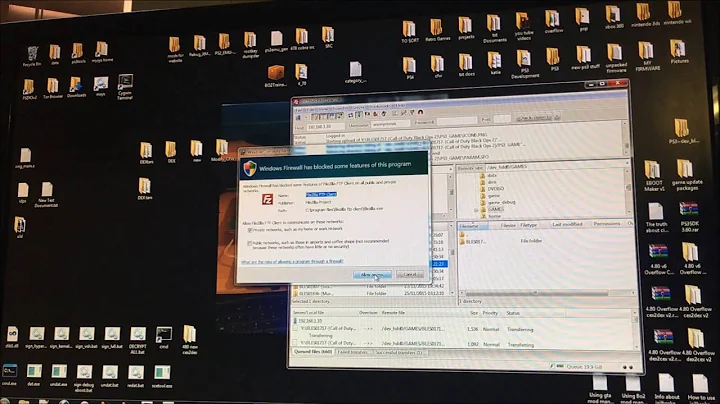
Task: Select the 192.168.1.10 server queue row
Action: (x=310, y=321)
